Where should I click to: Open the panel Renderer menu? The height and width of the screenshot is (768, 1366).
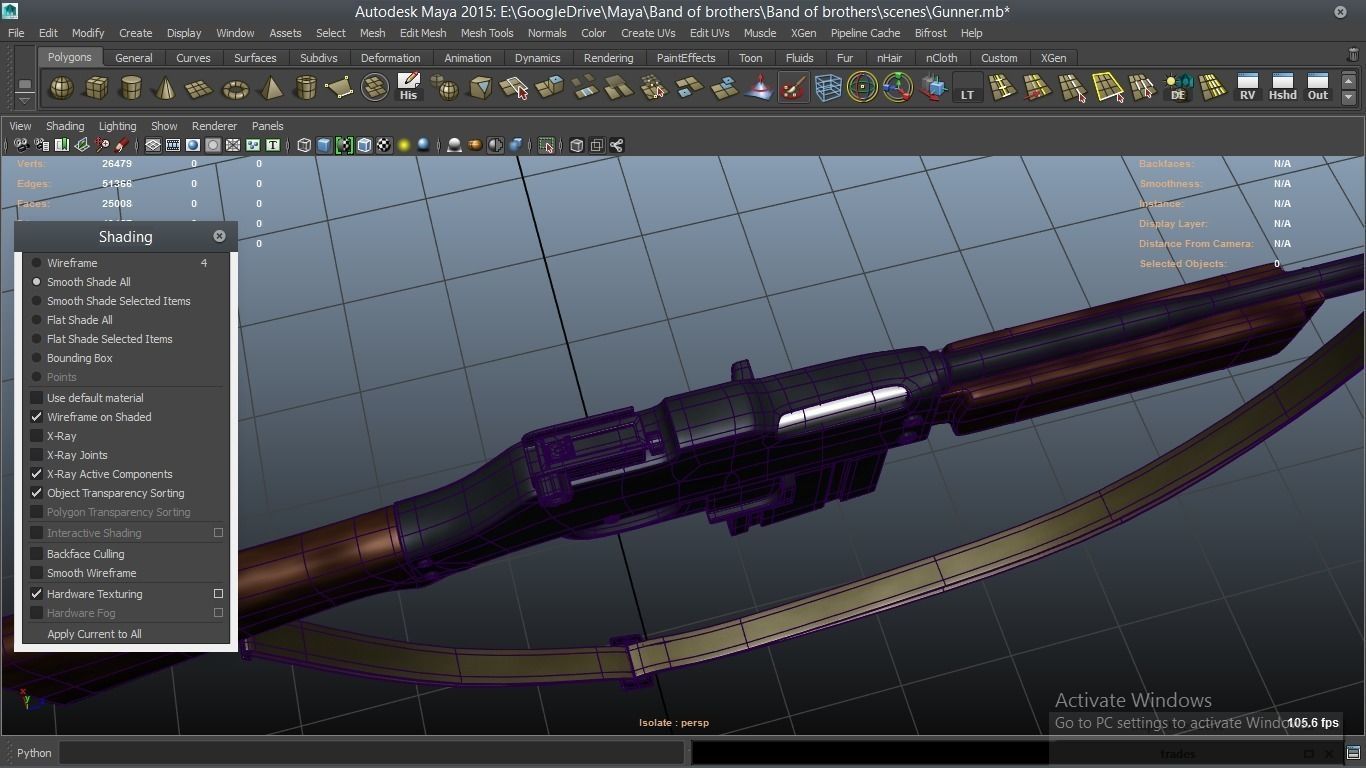point(214,126)
